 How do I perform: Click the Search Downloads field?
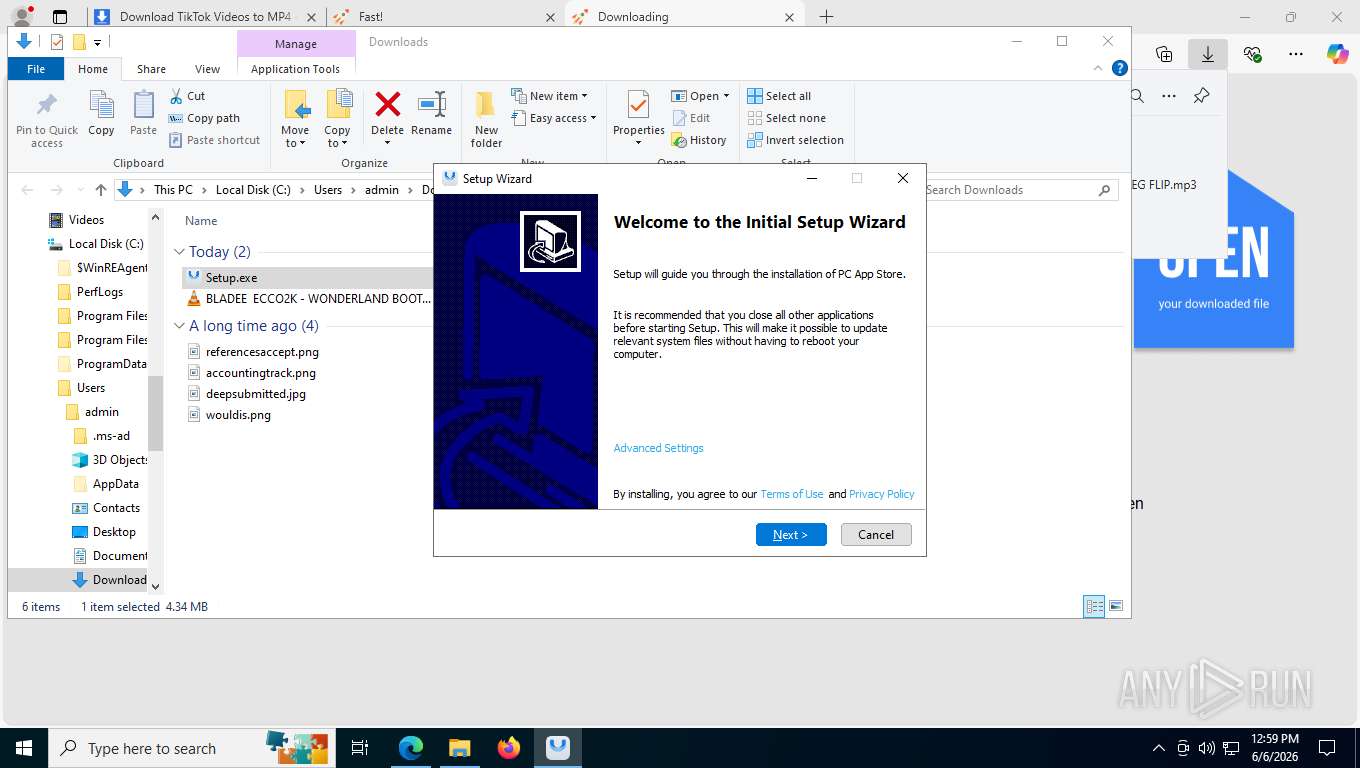point(1018,190)
